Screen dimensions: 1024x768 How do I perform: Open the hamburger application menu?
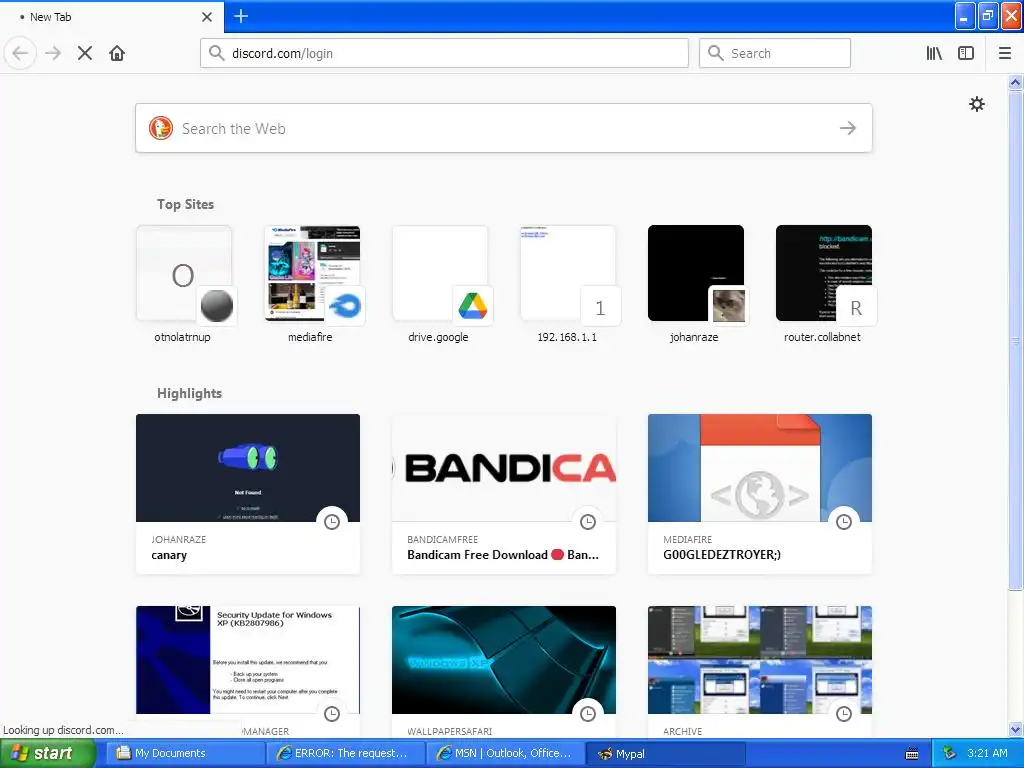[1004, 53]
